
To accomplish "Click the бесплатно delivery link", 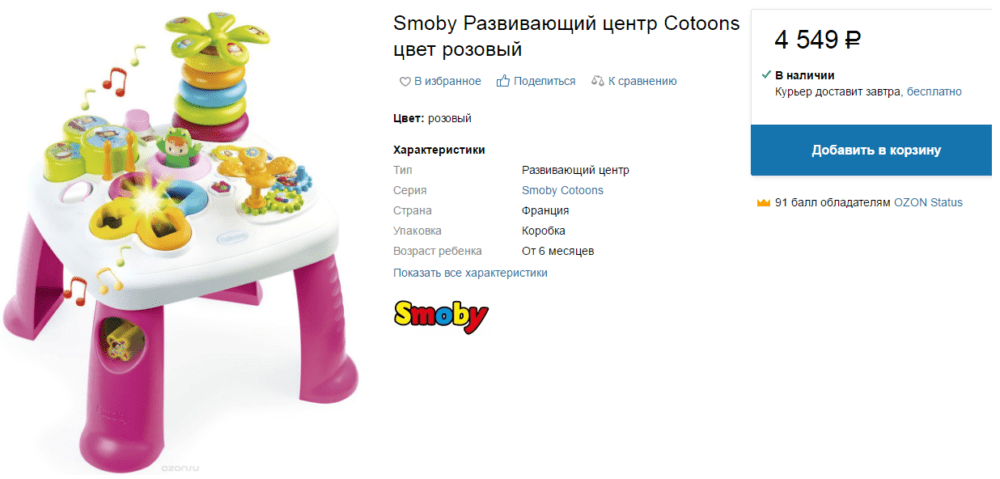I will tap(934, 92).
